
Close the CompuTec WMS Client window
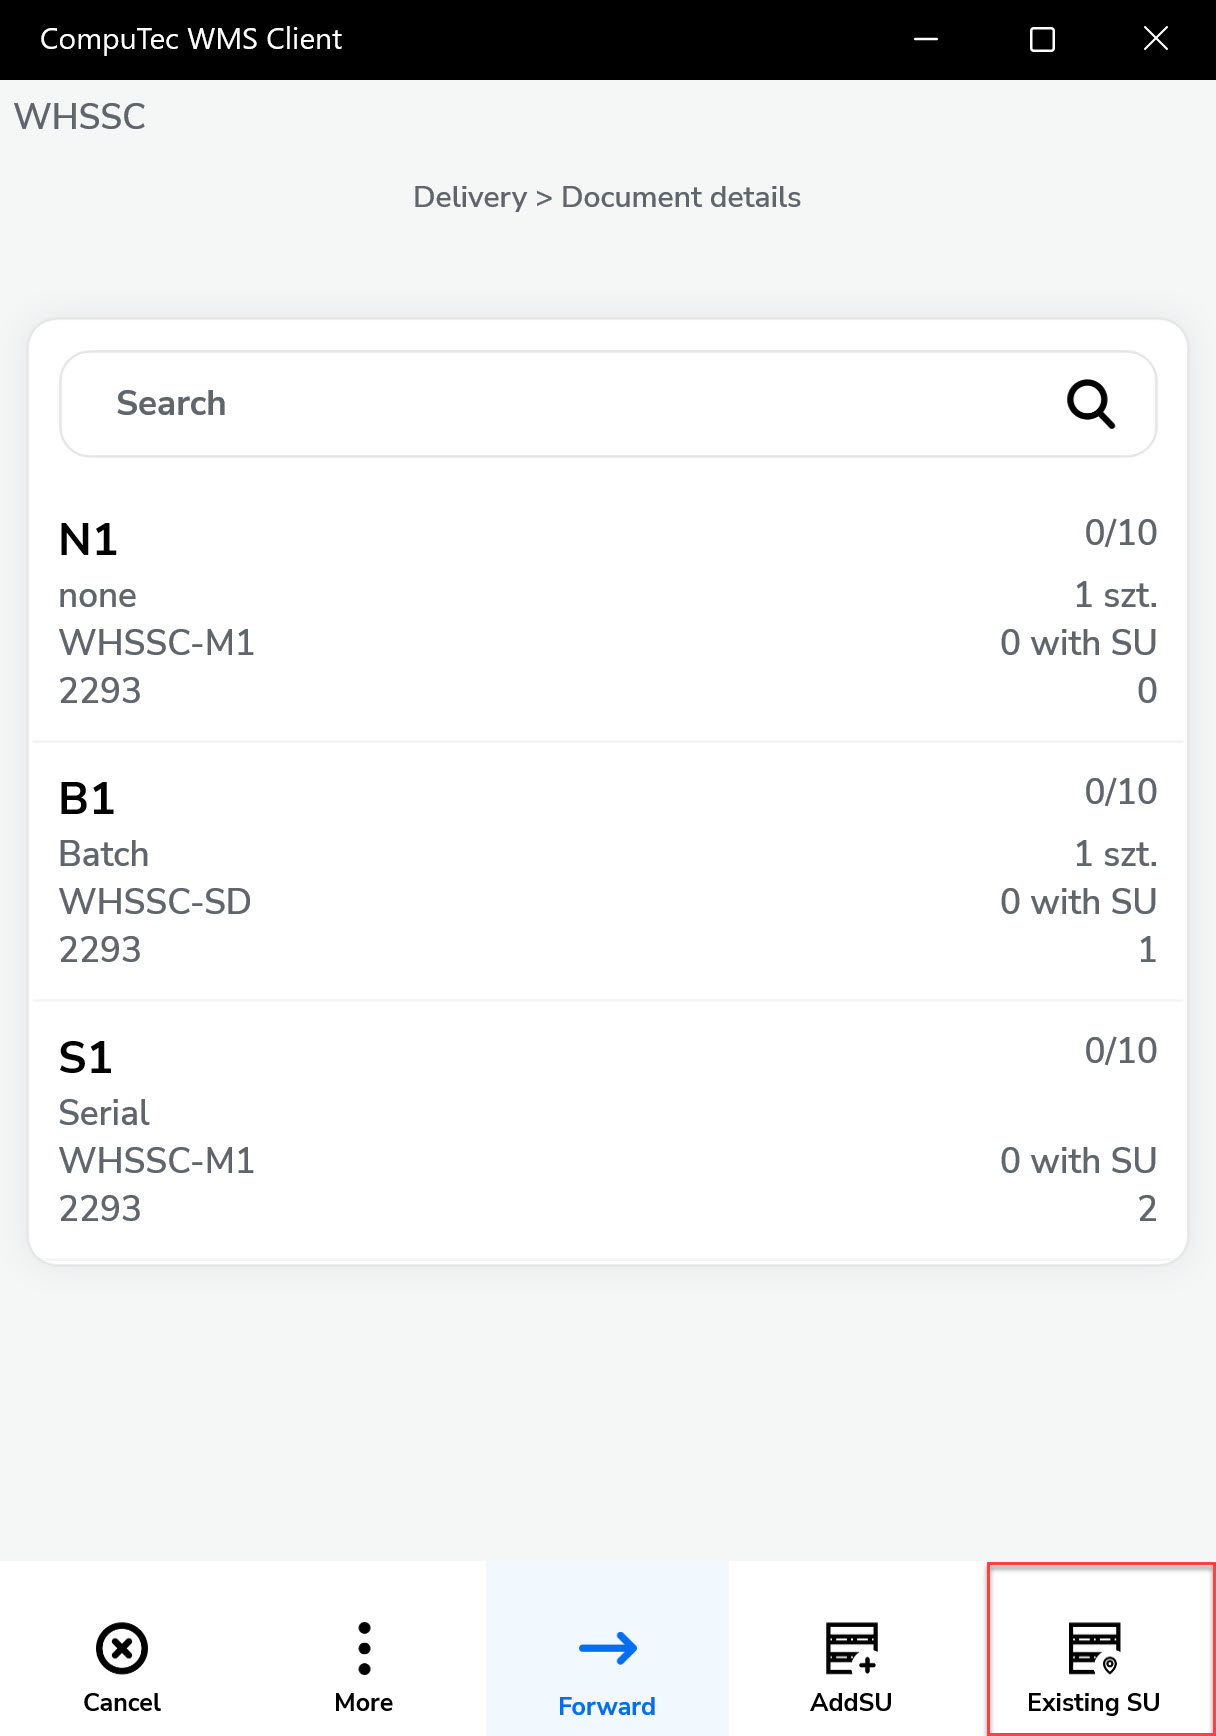click(1156, 39)
